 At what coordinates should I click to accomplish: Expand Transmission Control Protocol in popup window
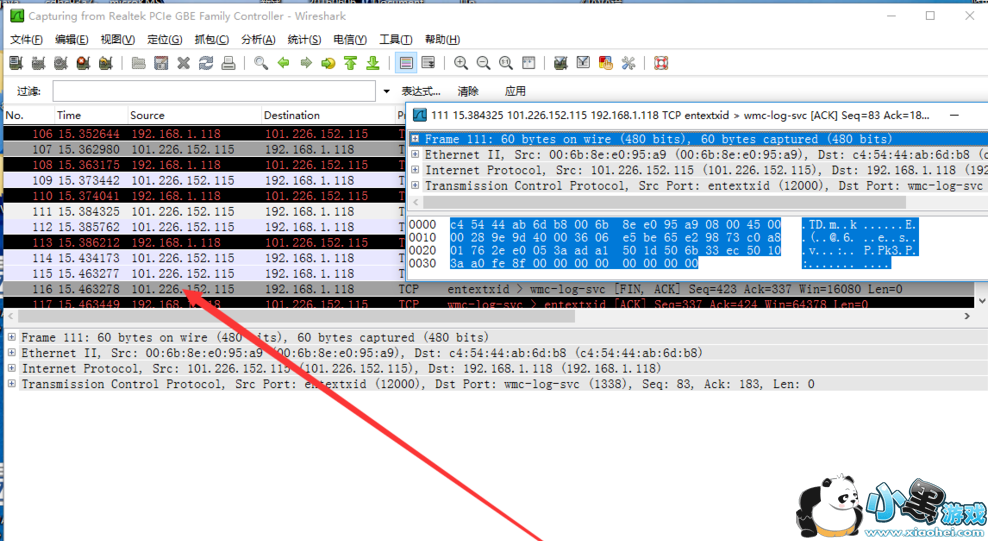(x=415, y=186)
